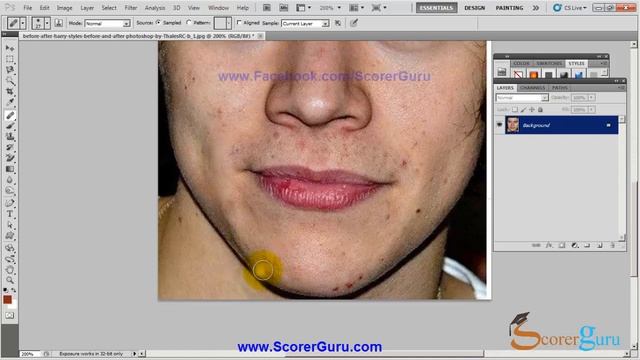640x360 pixels.
Task: Select the Zoom tool in toolbox
Action: click(x=10, y=280)
